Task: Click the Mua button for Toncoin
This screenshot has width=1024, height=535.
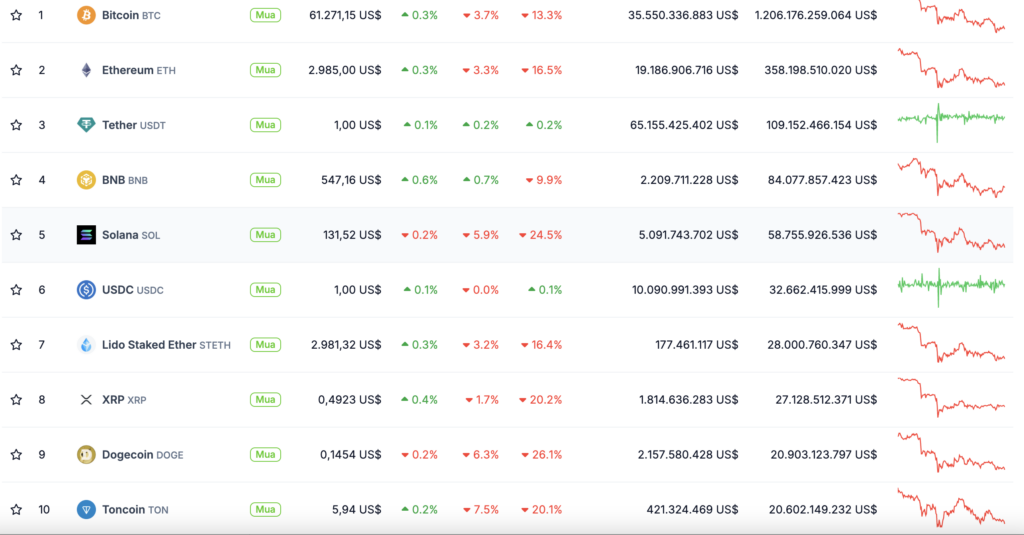Action: point(265,509)
